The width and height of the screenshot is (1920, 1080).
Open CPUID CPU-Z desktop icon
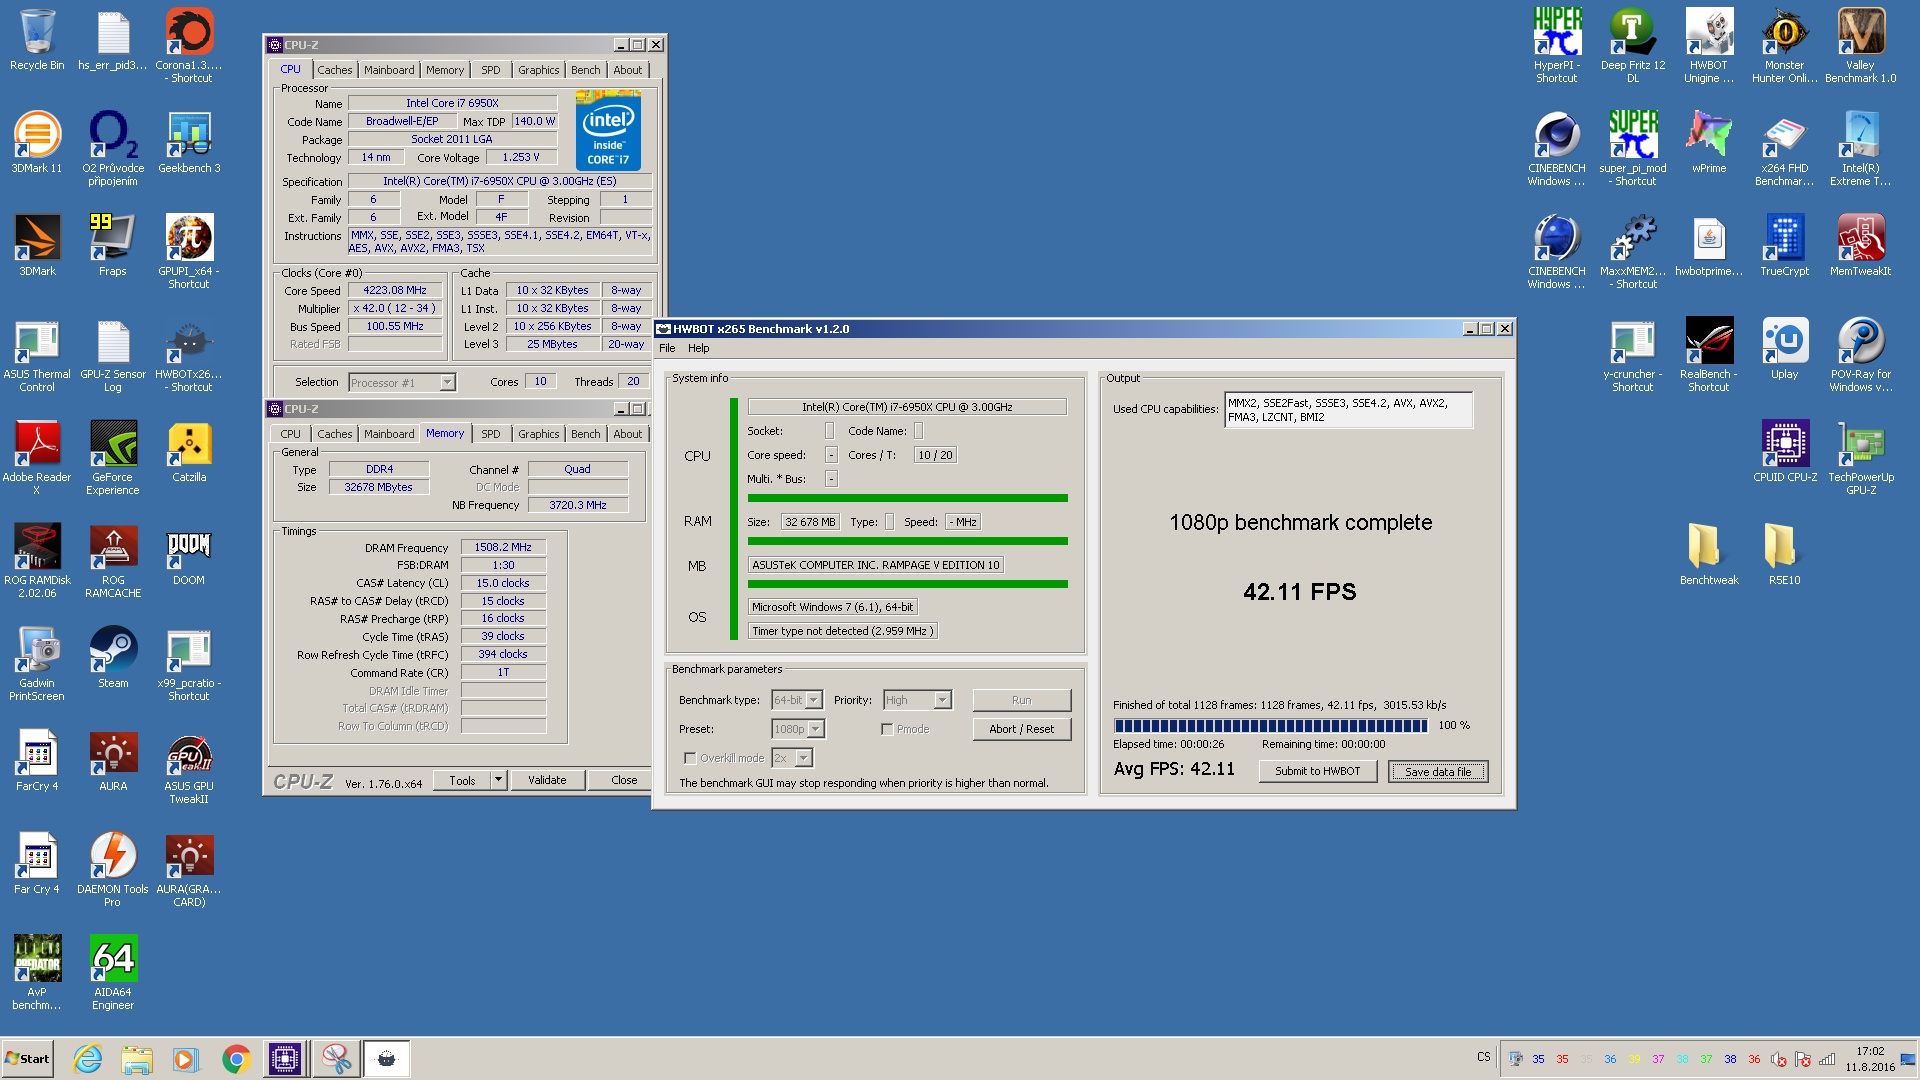pos(1784,451)
